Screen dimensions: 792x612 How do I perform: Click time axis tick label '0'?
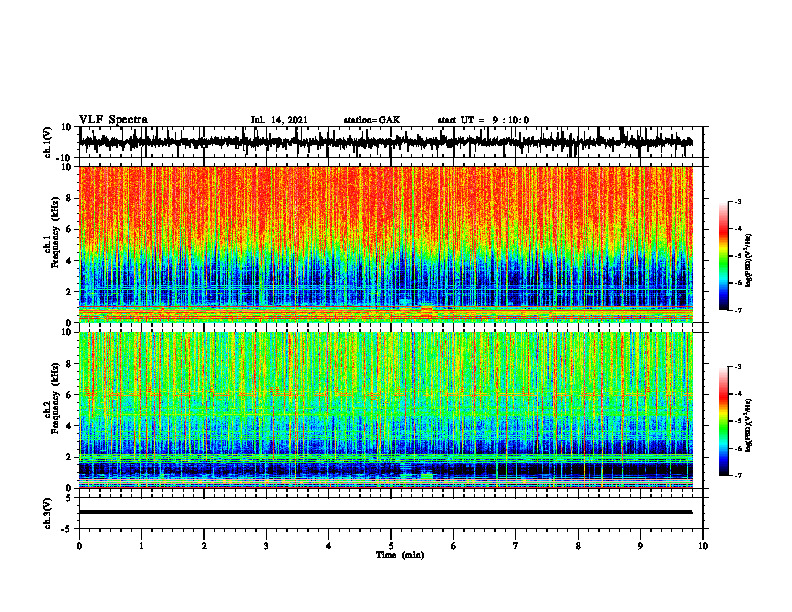click(79, 546)
